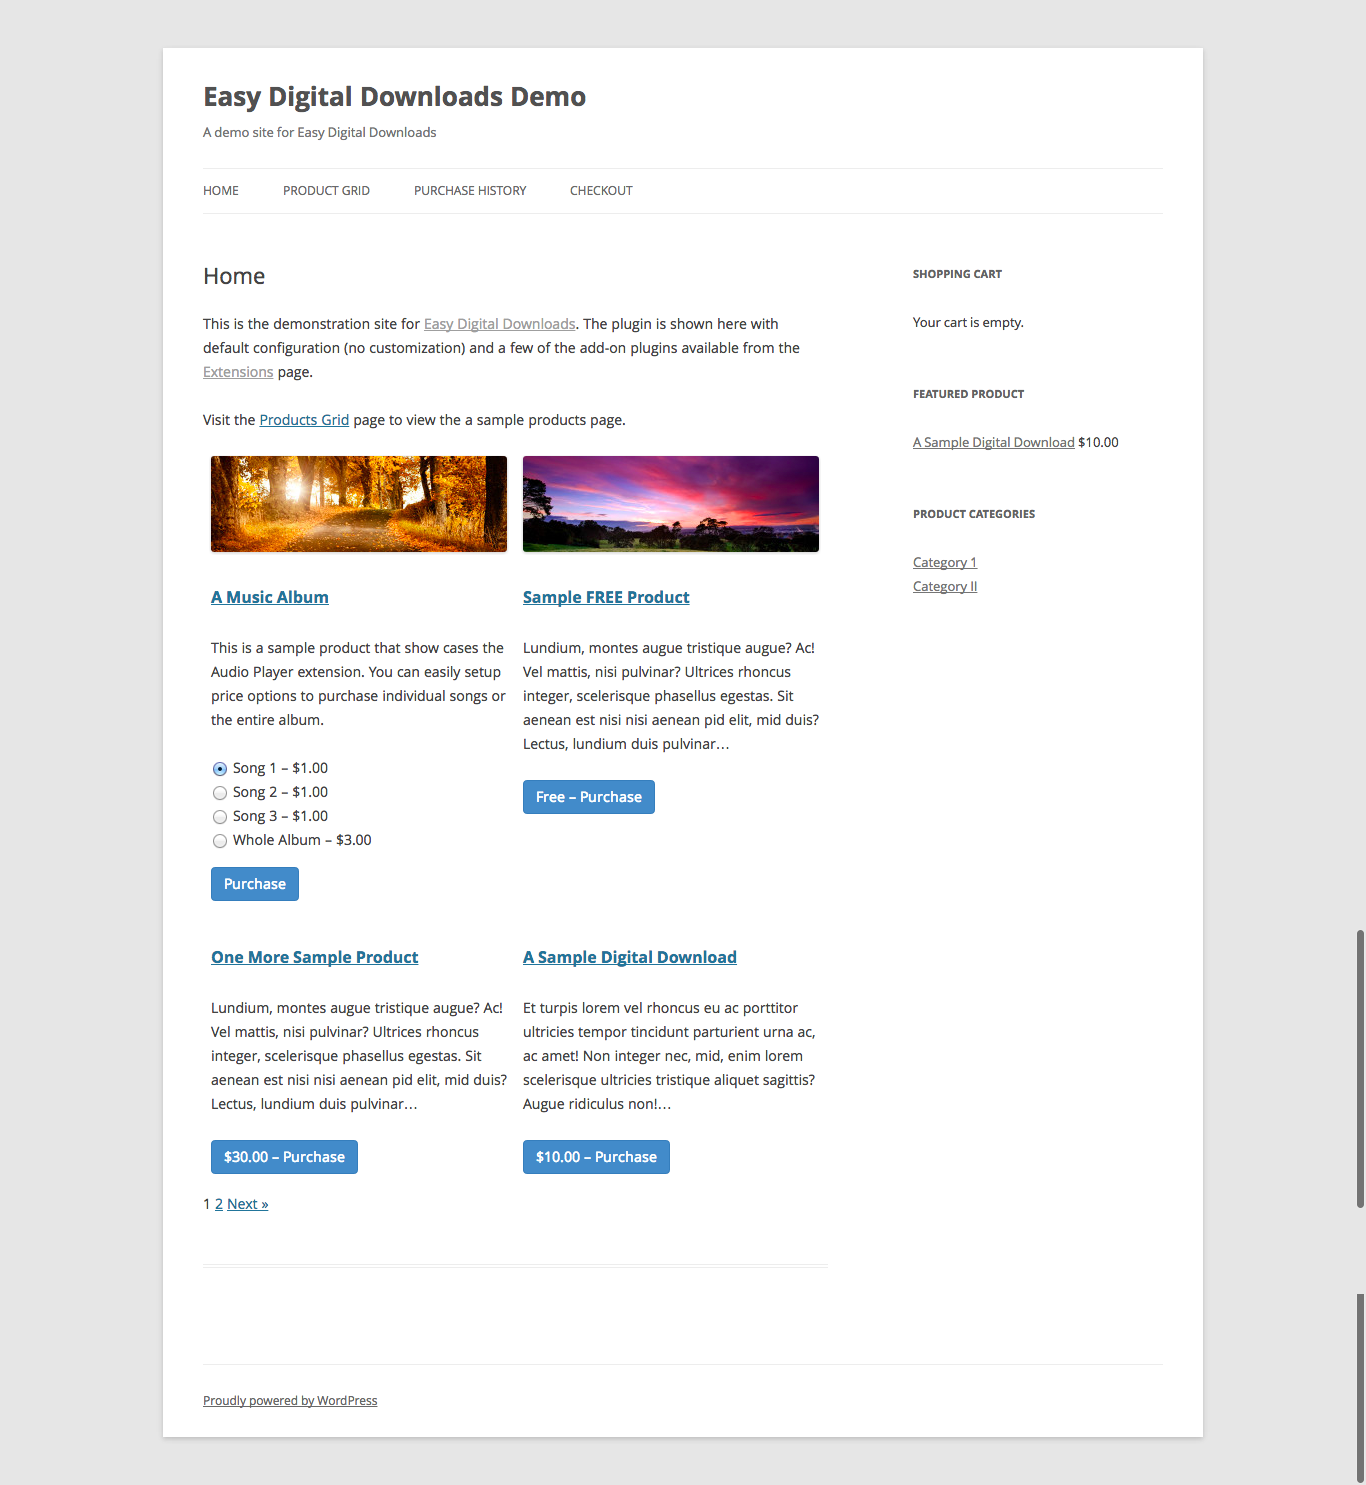Click the $30.00 – Purchase button
Viewport: 1366px width, 1485px height.
284,1157
